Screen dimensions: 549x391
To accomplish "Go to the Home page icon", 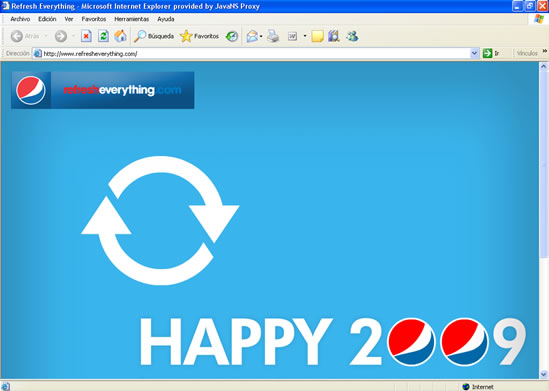I will (x=120, y=36).
